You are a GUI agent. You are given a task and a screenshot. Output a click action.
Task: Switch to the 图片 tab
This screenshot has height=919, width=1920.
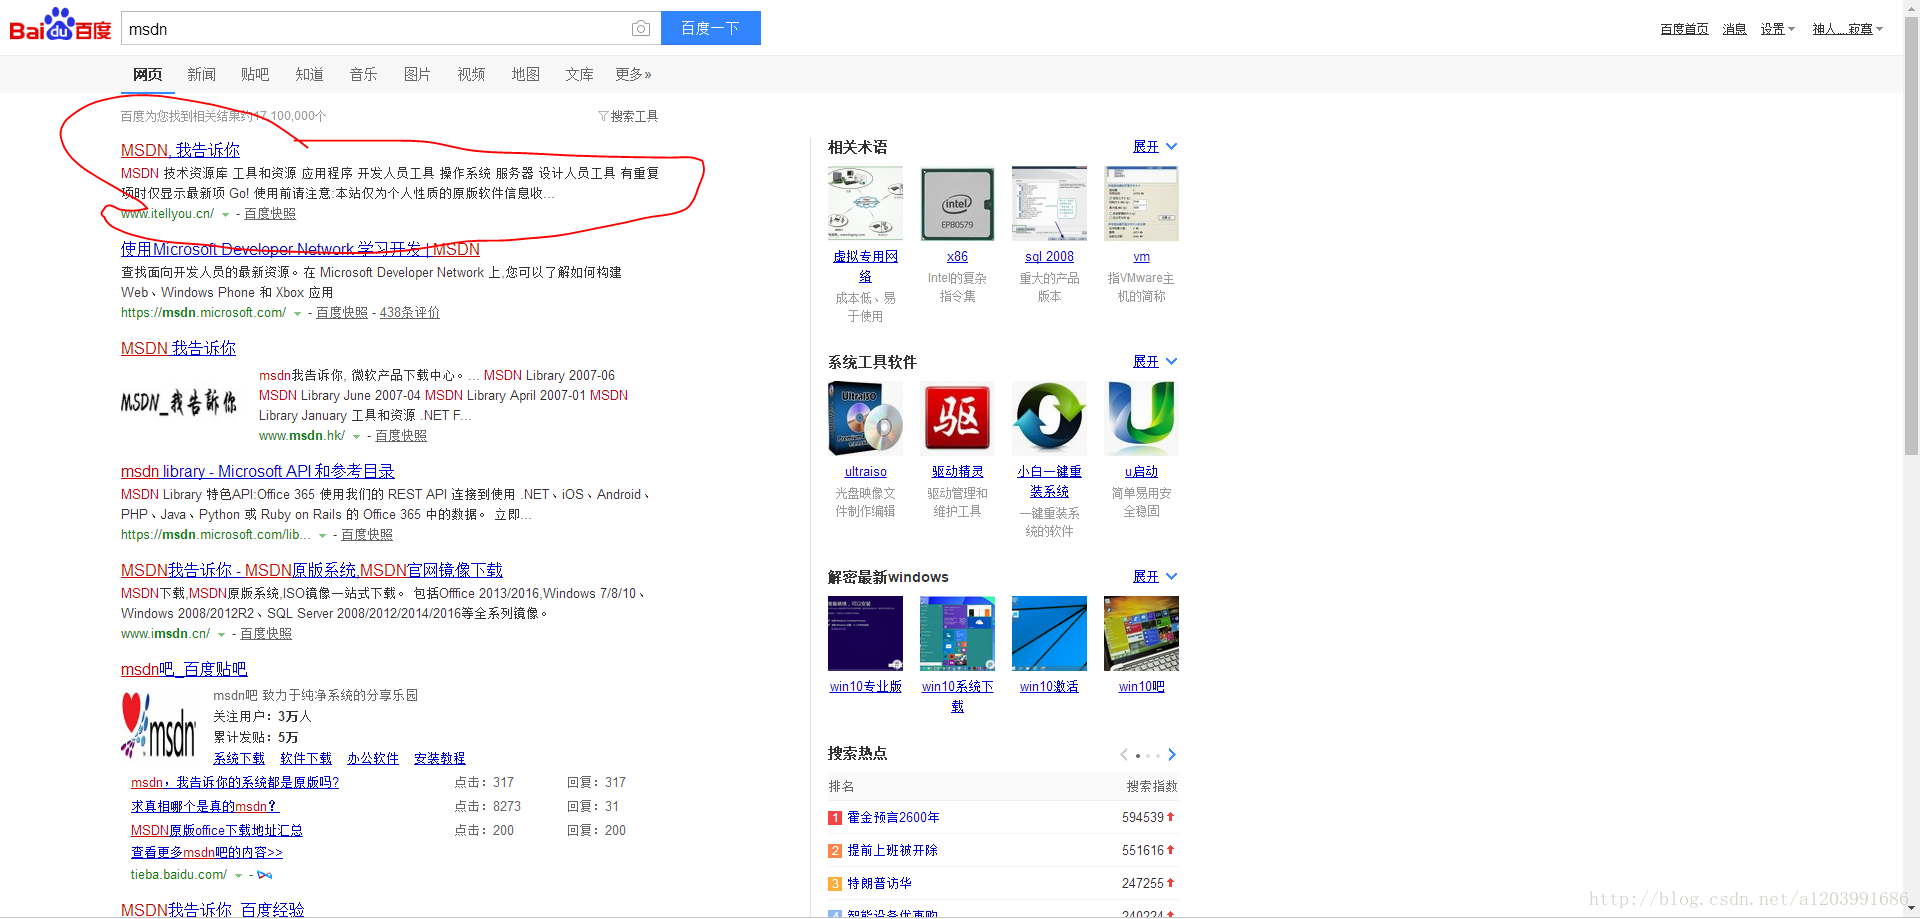(x=417, y=74)
